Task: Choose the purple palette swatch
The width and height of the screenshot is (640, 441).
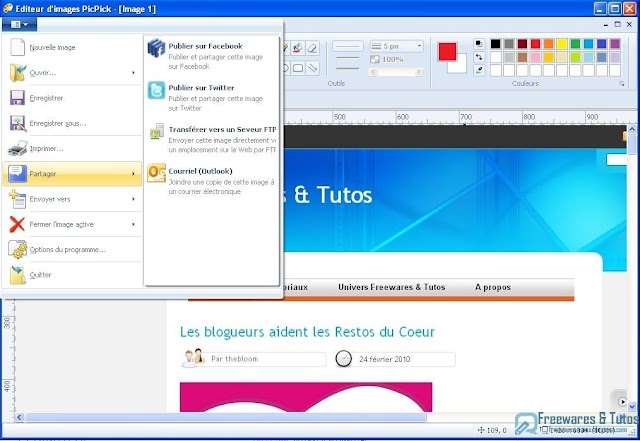Action: 615,43
